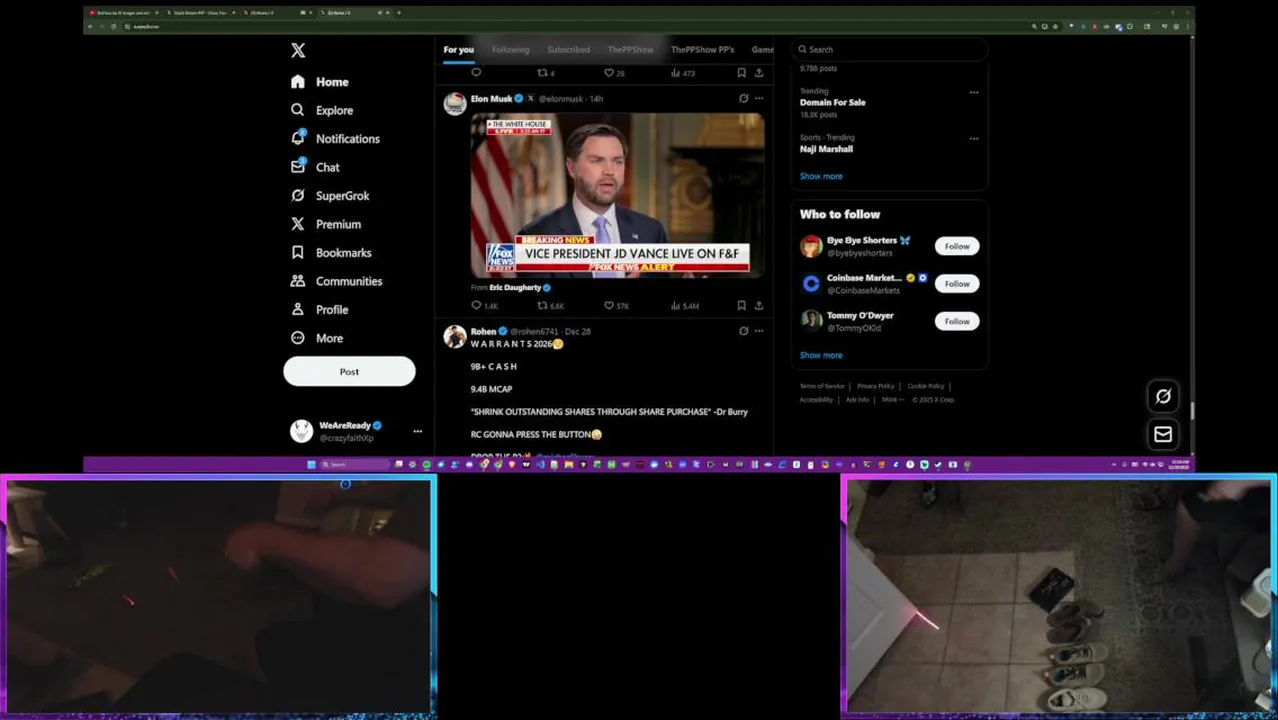Bookmark the Elon Musk post
1278x720 pixels.
741,306
